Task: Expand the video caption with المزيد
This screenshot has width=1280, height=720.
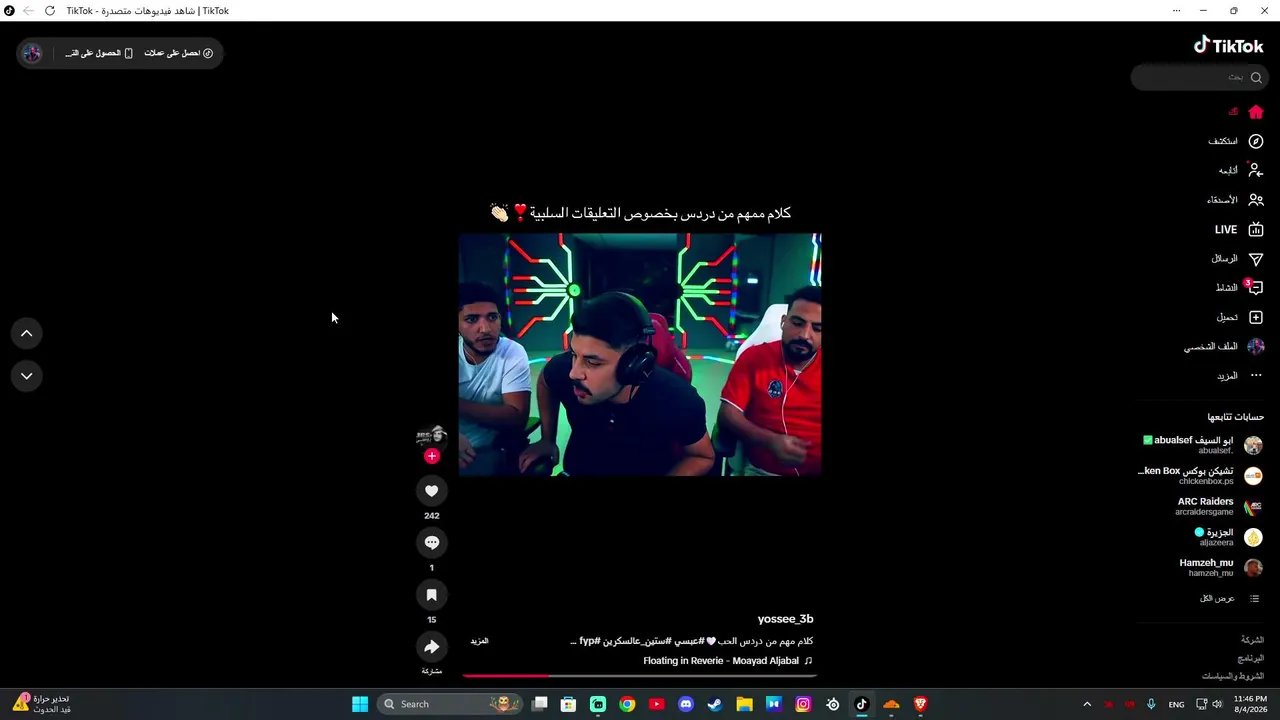Action: [480, 641]
